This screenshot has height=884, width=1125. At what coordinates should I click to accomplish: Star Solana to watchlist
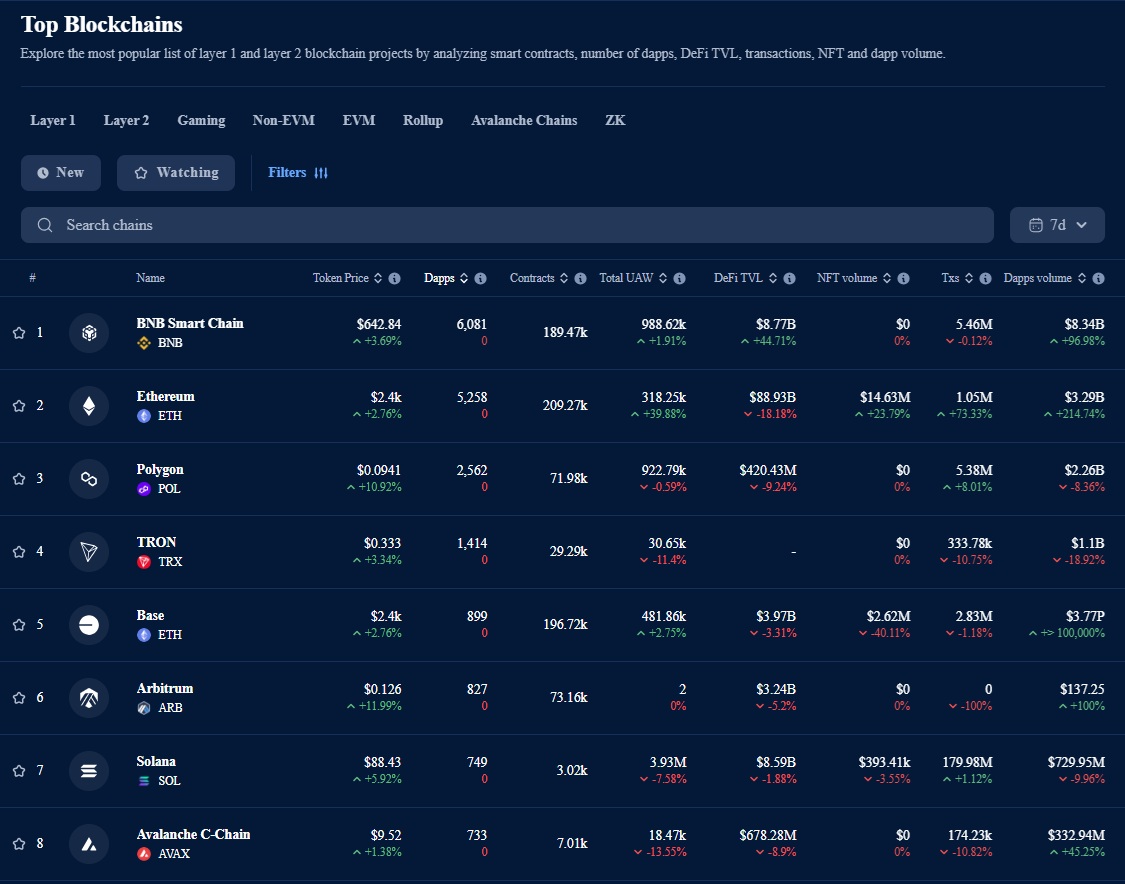(x=19, y=771)
